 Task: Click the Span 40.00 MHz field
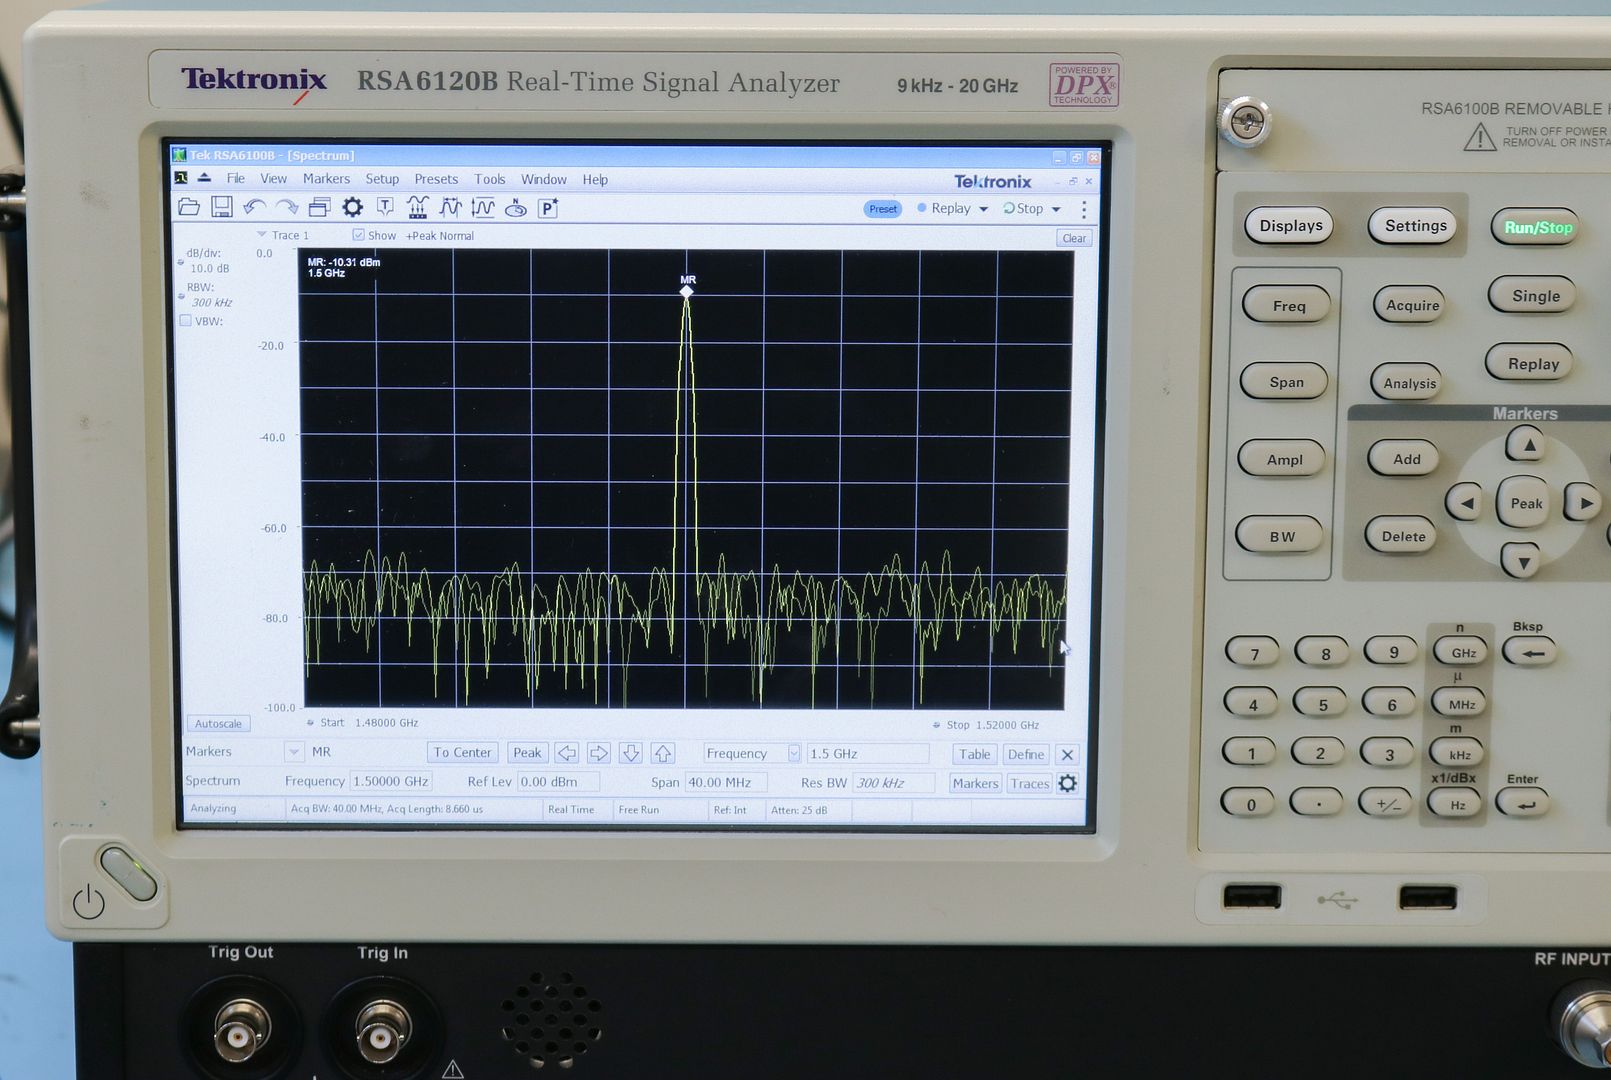(726, 782)
